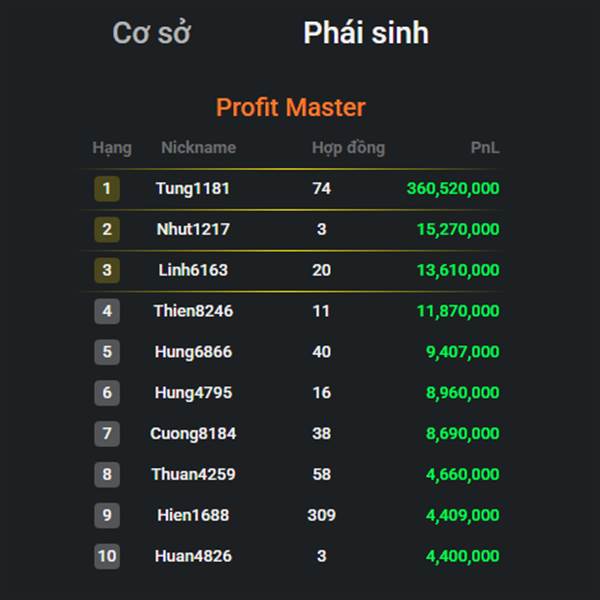Click the rank 3 badge icon
Screen dimensions: 600x600
[107, 270]
